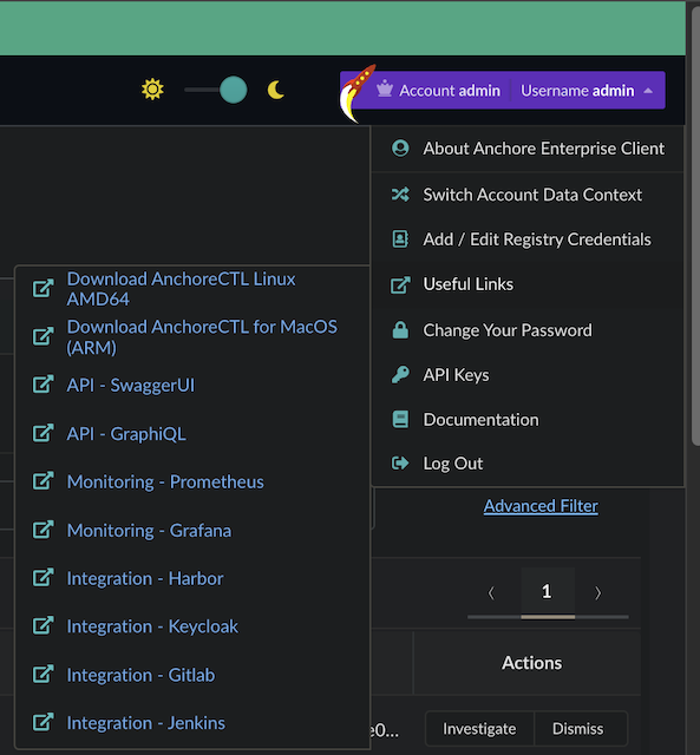The width and height of the screenshot is (700, 755).
Task: Click the moon dark-mode icon
Action: [x=276, y=90]
